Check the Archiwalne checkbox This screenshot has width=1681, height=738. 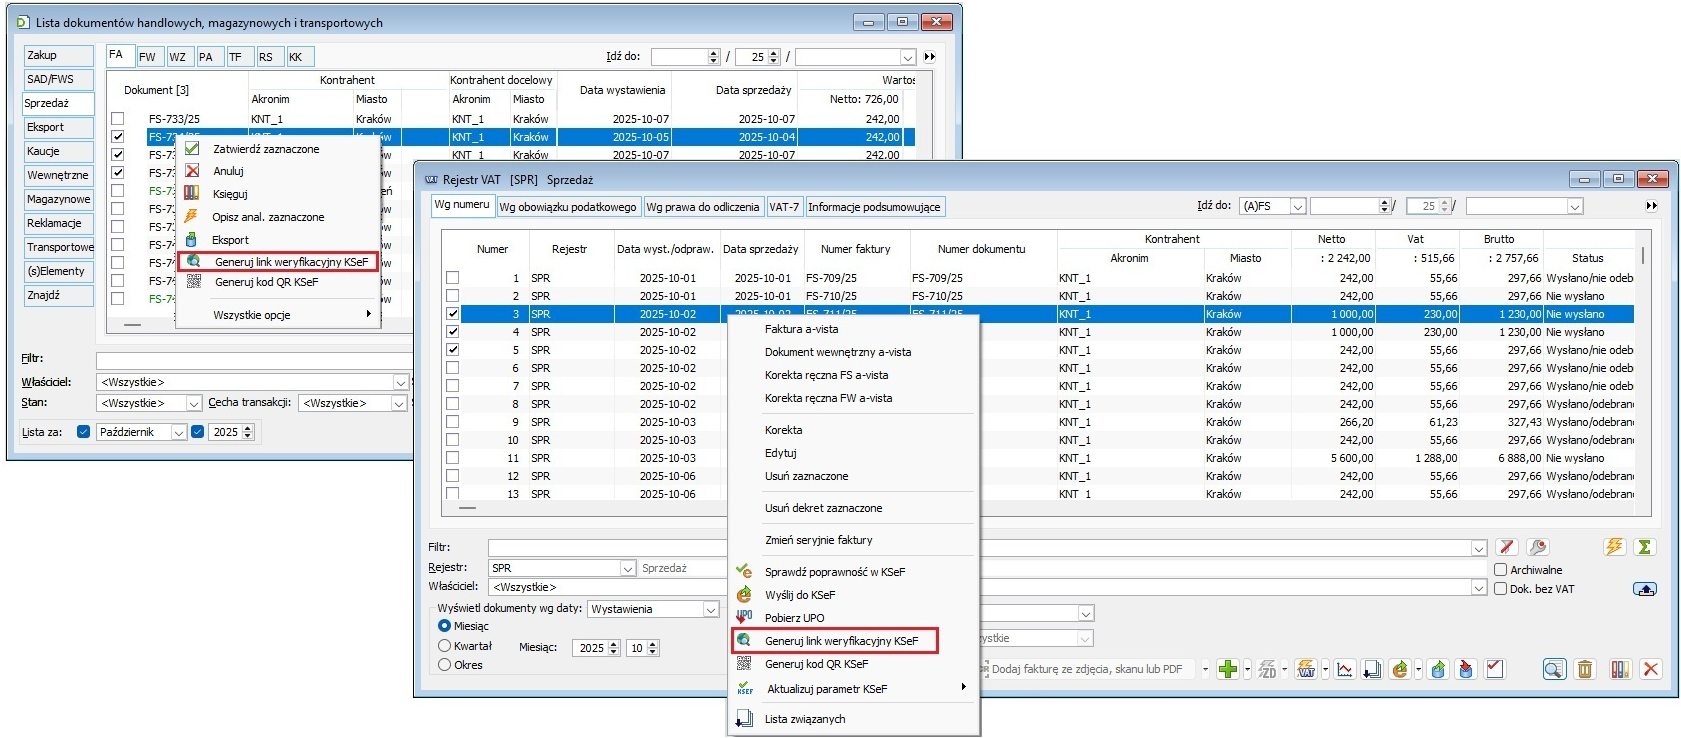1500,570
